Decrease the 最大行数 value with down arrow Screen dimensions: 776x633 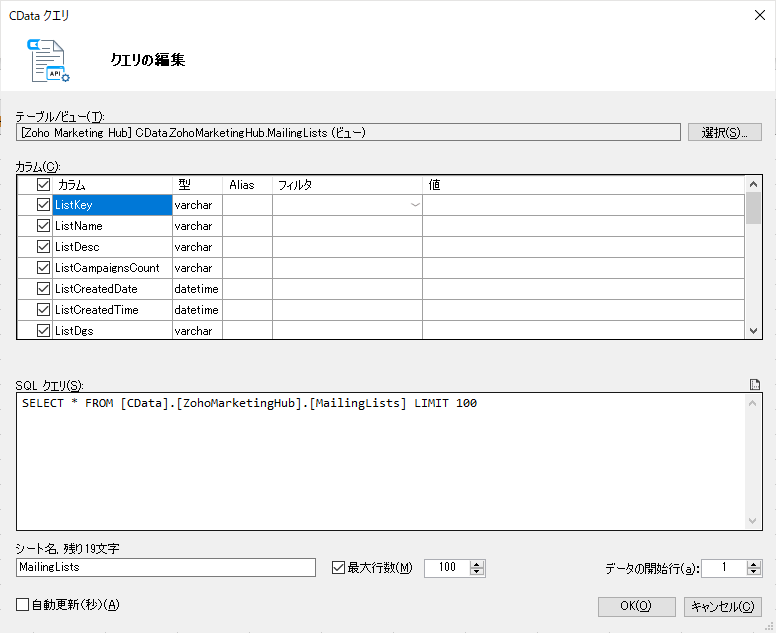pos(477,572)
